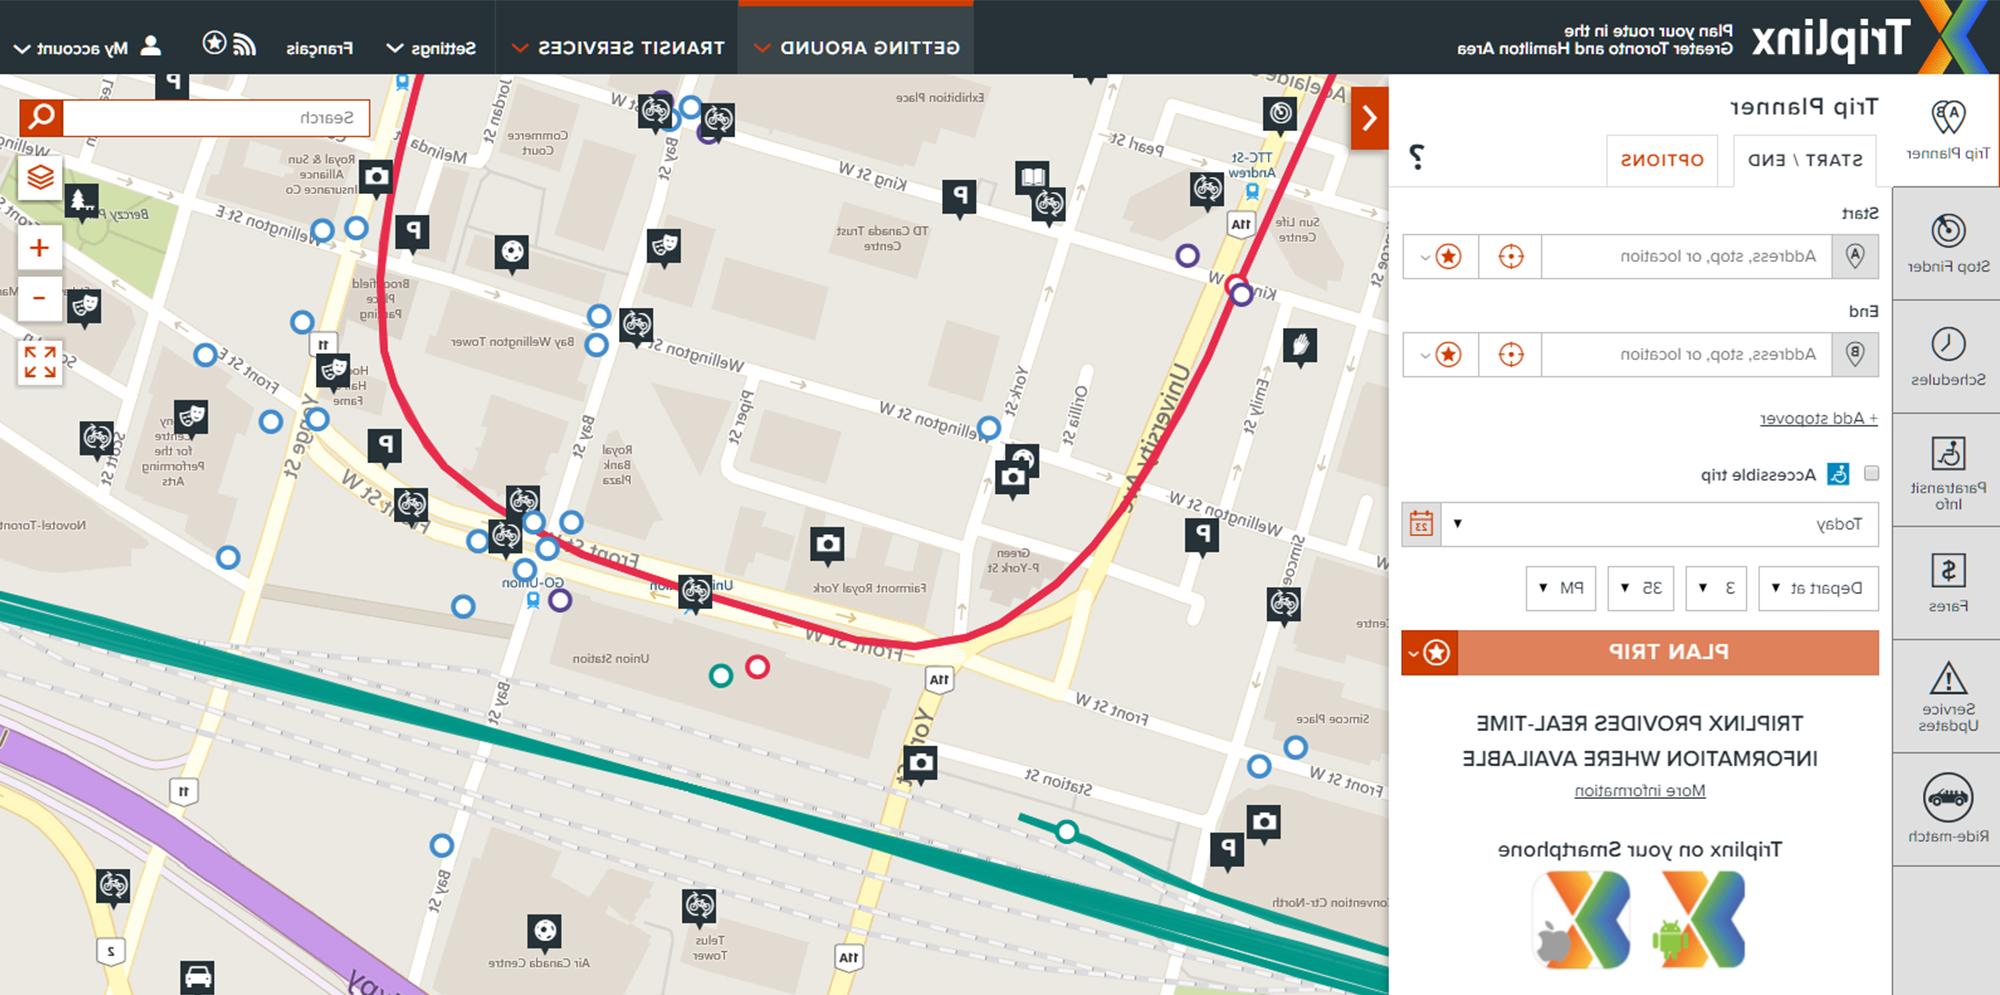Select the START / END tab

pos(1805,160)
